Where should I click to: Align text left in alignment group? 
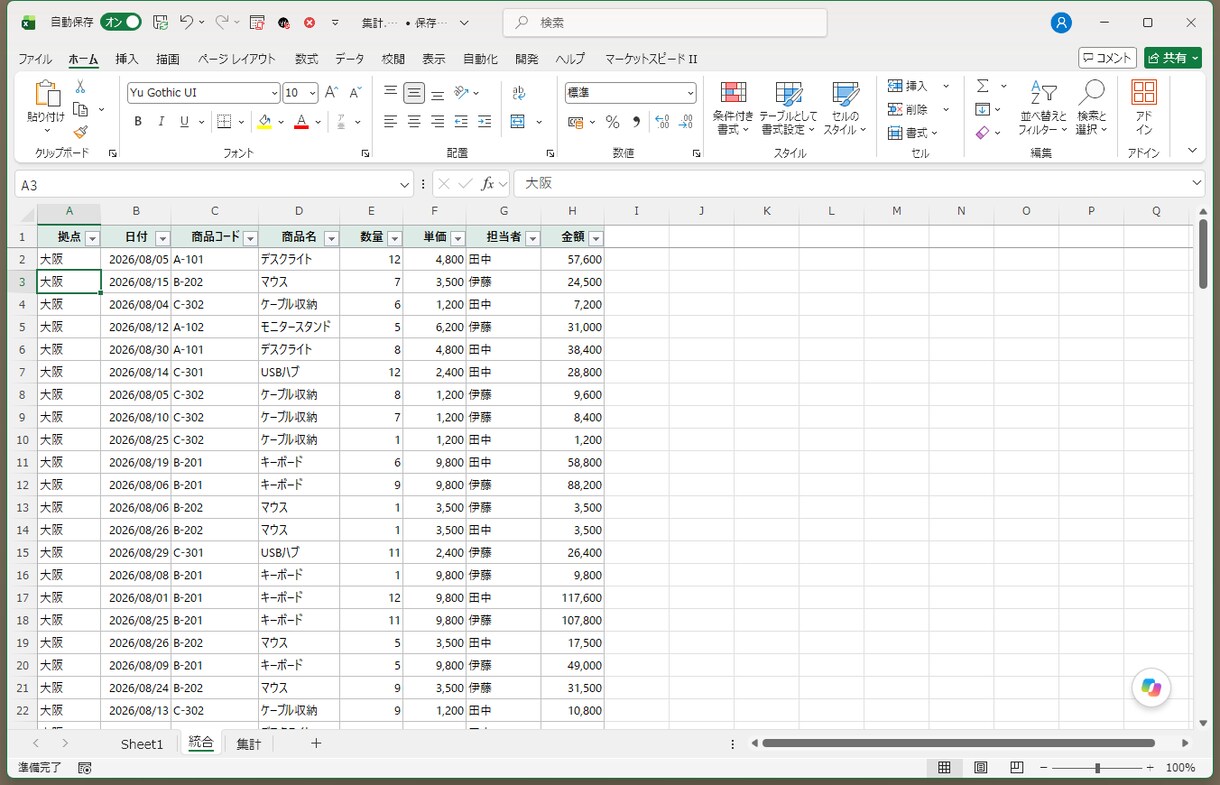point(391,122)
